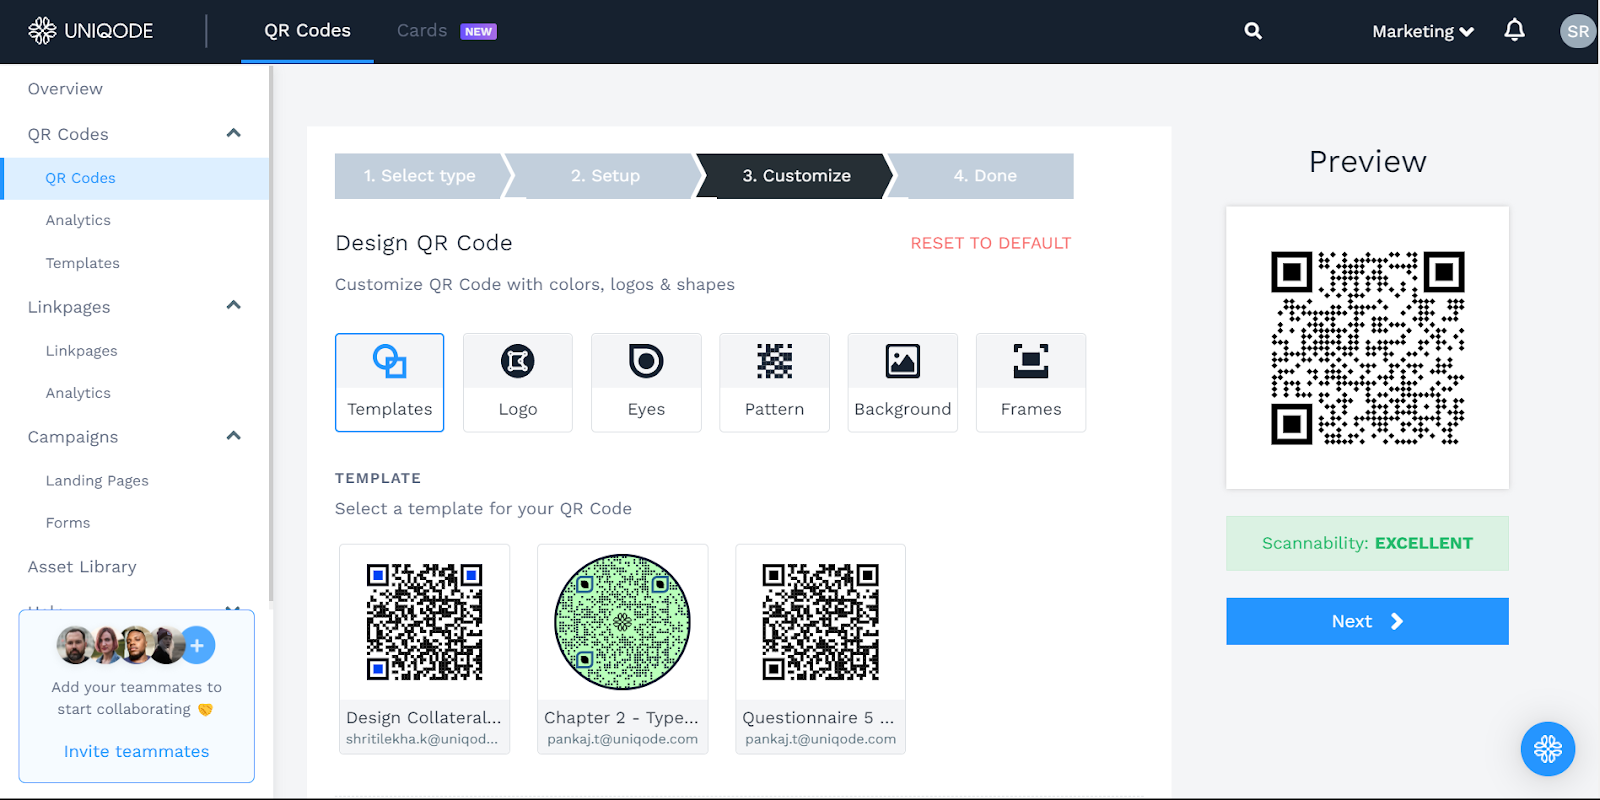
Task: Go to step 1 Select type
Action: click(420, 176)
